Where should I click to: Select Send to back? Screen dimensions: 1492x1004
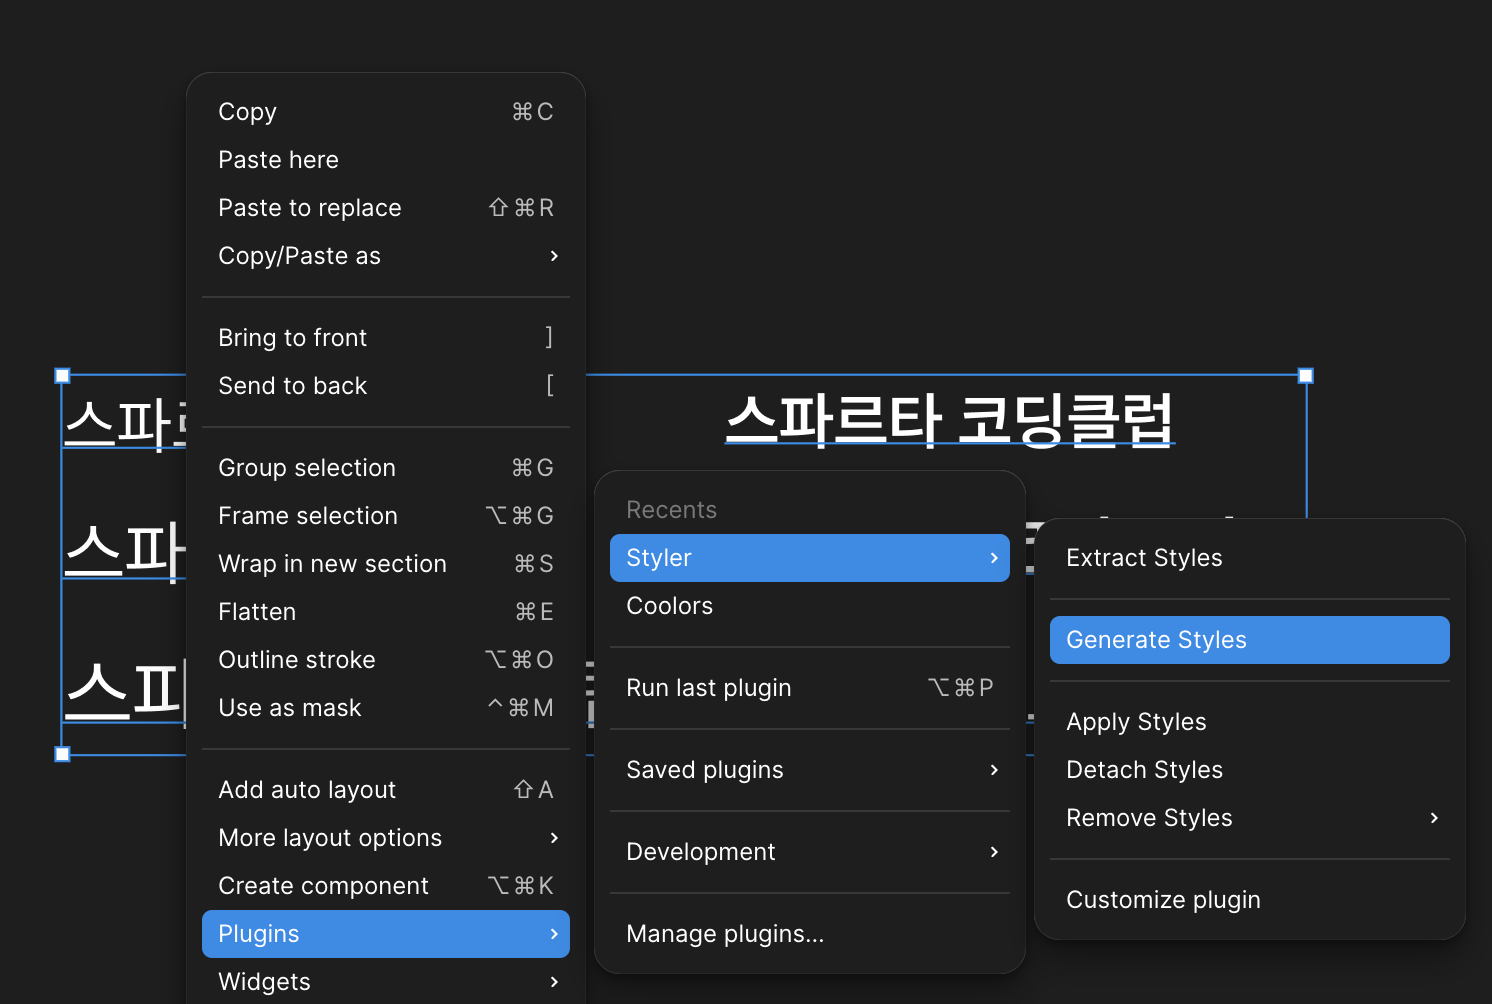point(386,386)
